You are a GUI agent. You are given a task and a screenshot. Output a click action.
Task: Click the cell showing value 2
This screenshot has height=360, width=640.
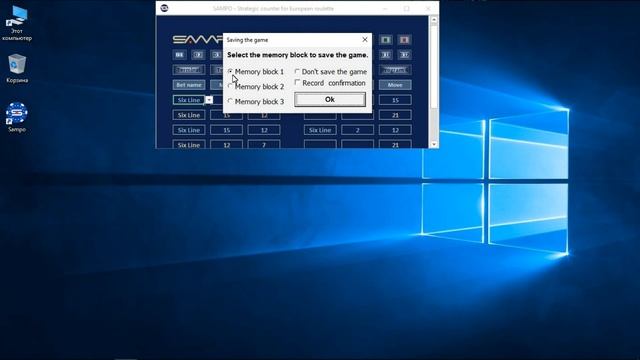[357, 130]
